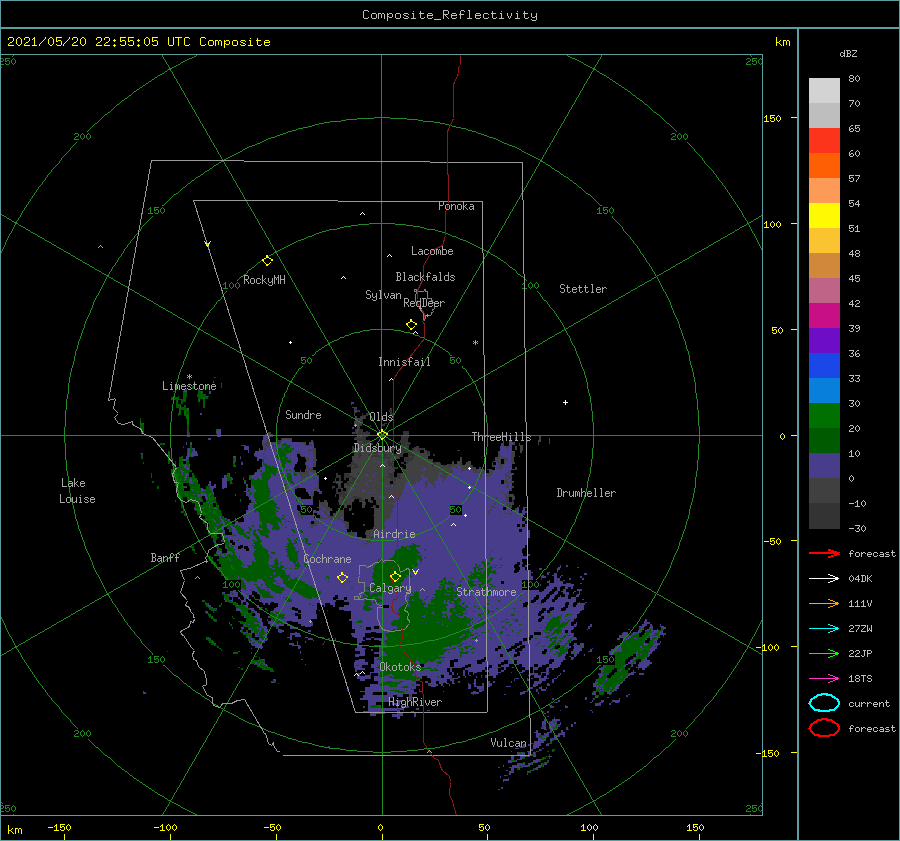The height and width of the screenshot is (841, 900).
Task: Click the yellow marker south of RedDeer
Action: pyautogui.click(x=411, y=324)
